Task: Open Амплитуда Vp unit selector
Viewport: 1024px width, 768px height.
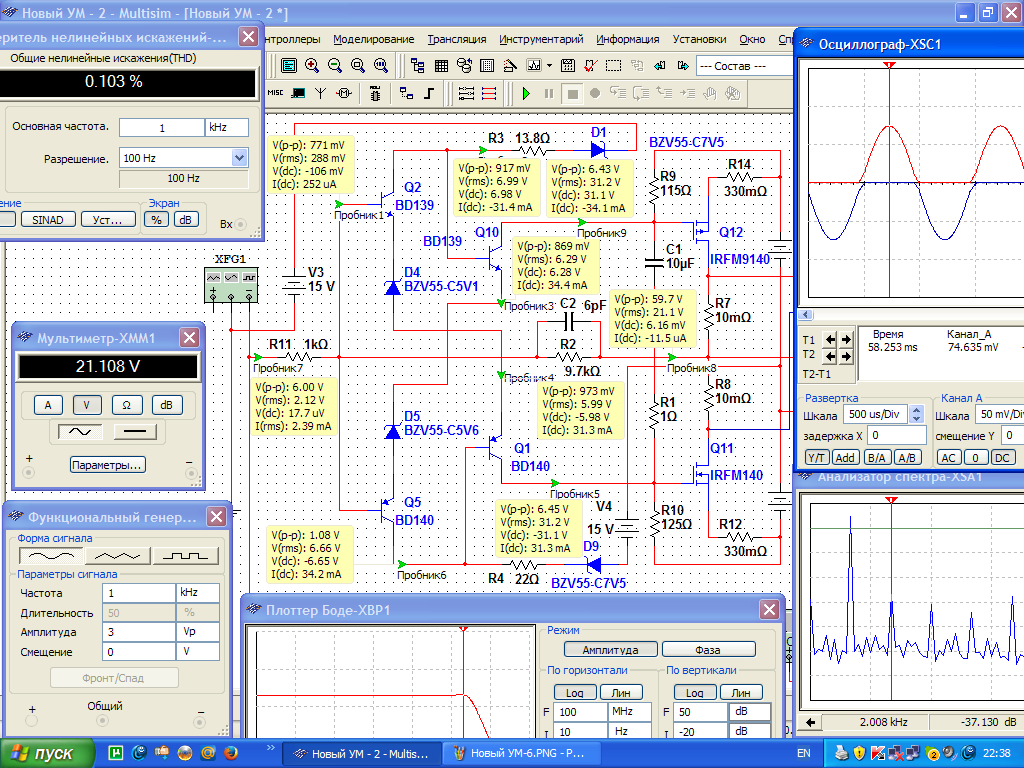Action: point(198,632)
